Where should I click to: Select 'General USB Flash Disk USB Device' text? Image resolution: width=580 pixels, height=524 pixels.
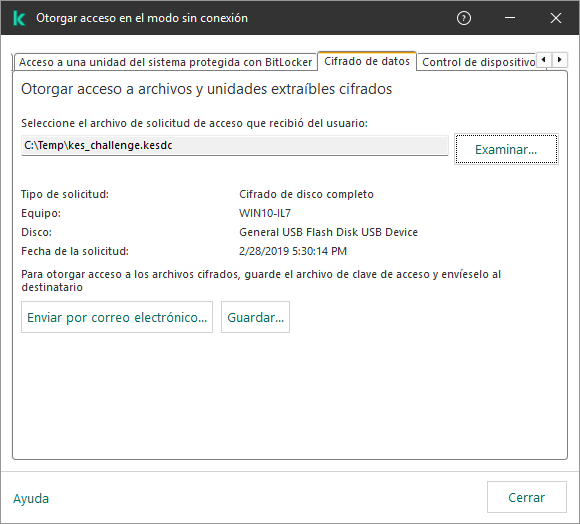point(328,232)
